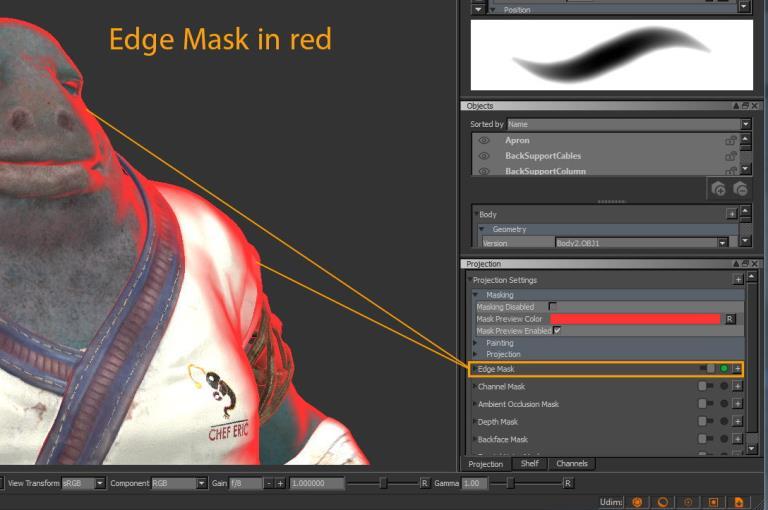
Task: Select the Projection tab at panel bottom
Action: pyautogui.click(x=485, y=464)
